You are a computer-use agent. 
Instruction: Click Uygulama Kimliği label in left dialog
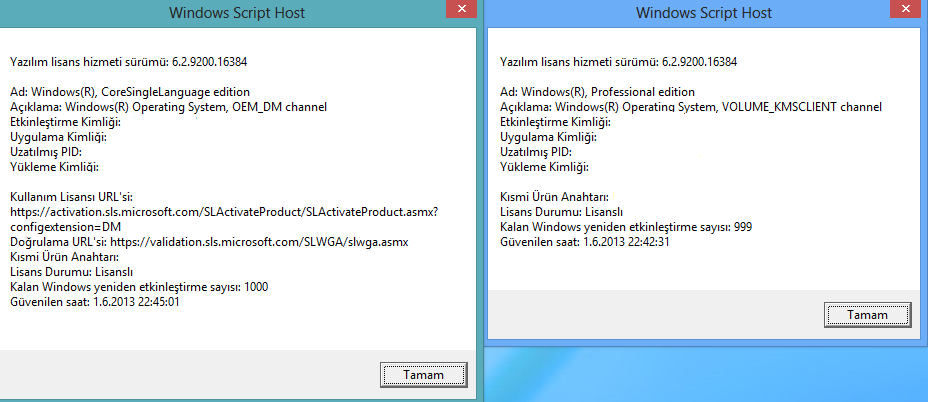click(x=59, y=137)
